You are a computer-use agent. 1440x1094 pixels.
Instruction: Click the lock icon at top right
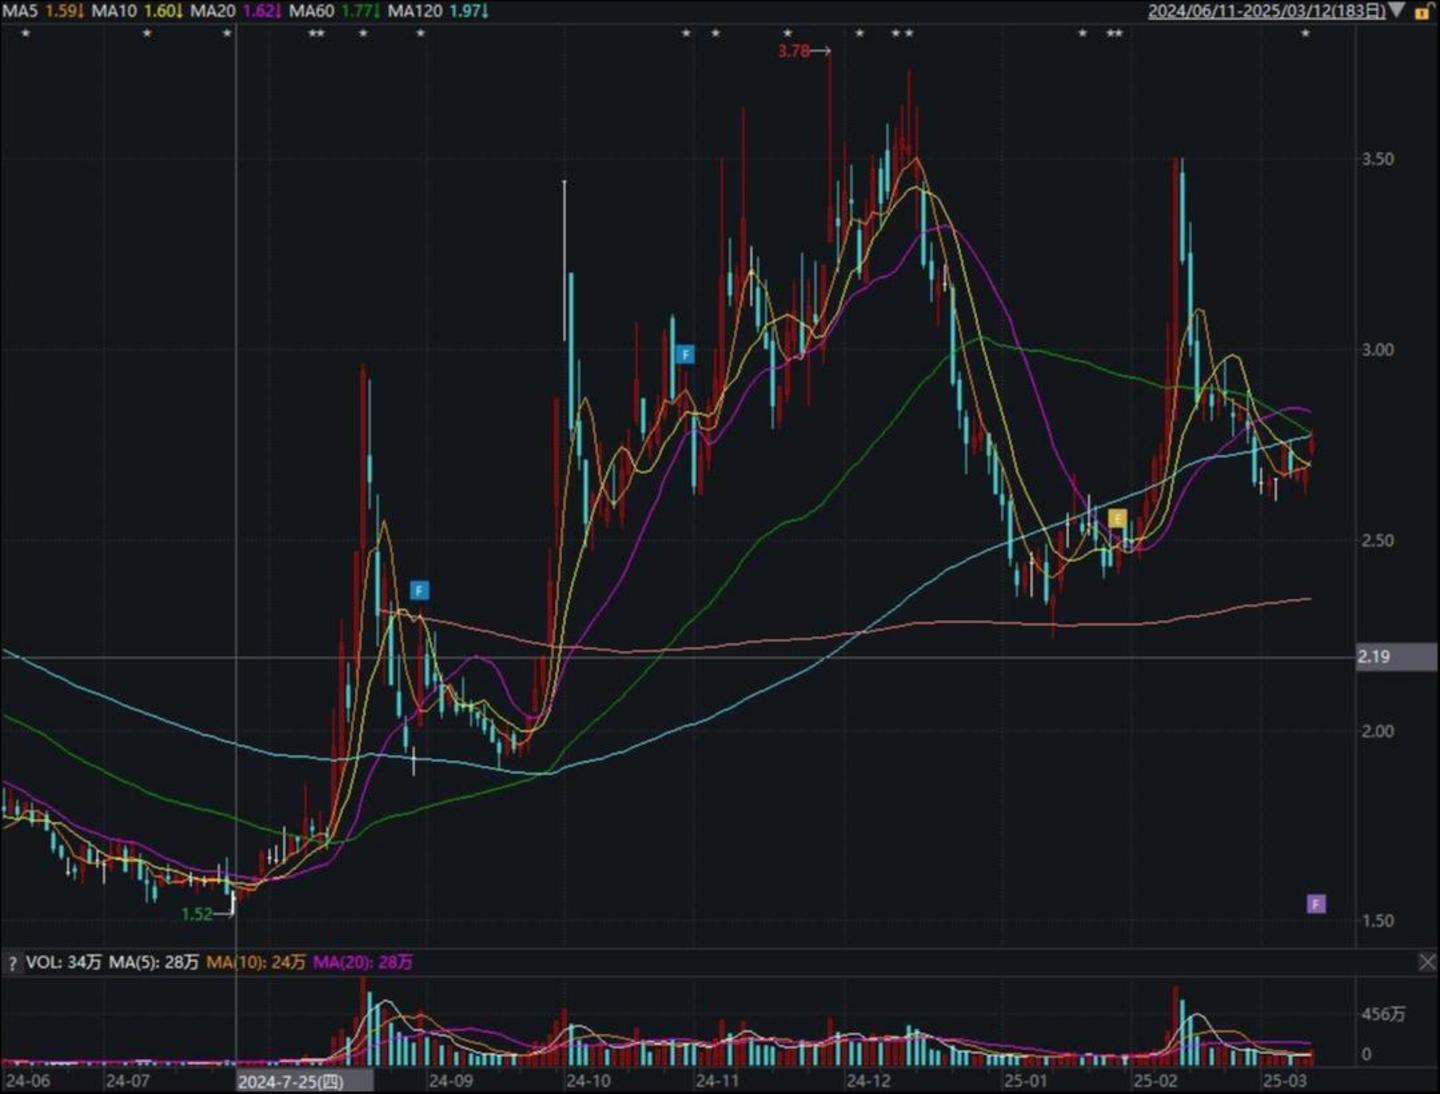(x=1422, y=12)
